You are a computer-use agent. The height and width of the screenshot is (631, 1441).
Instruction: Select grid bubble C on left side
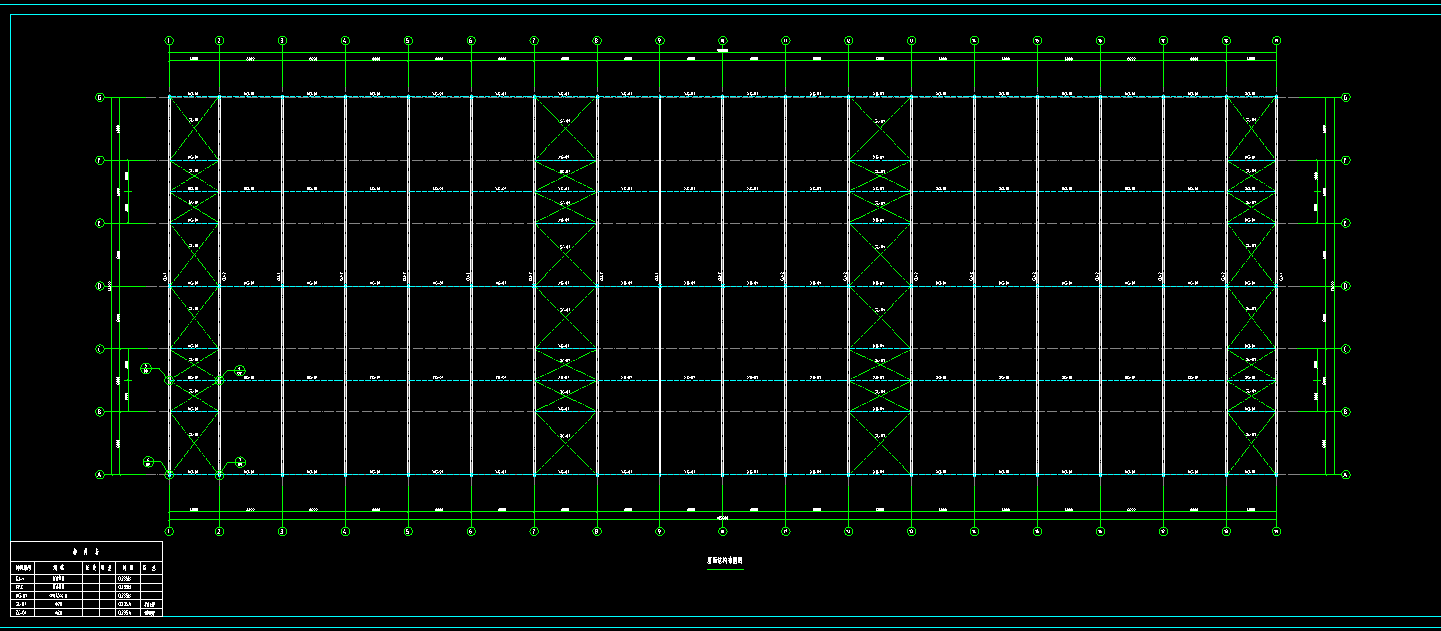99,349
